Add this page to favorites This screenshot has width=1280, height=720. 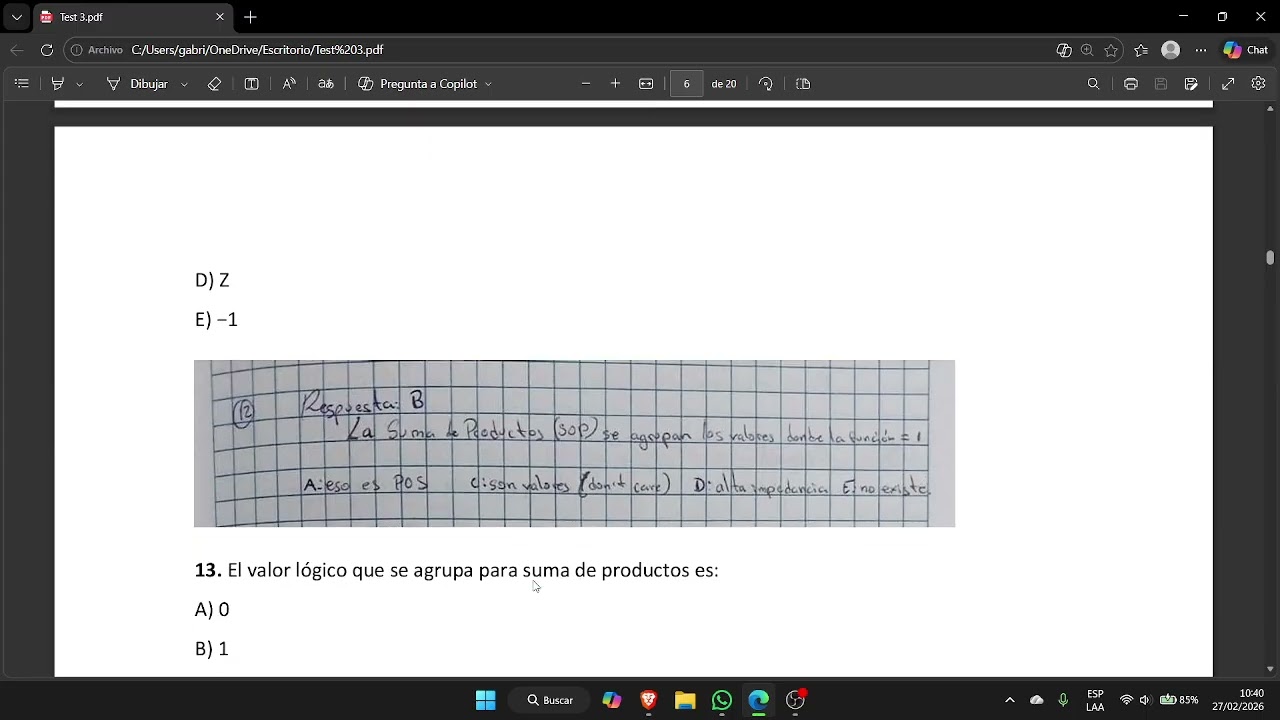click(1111, 50)
